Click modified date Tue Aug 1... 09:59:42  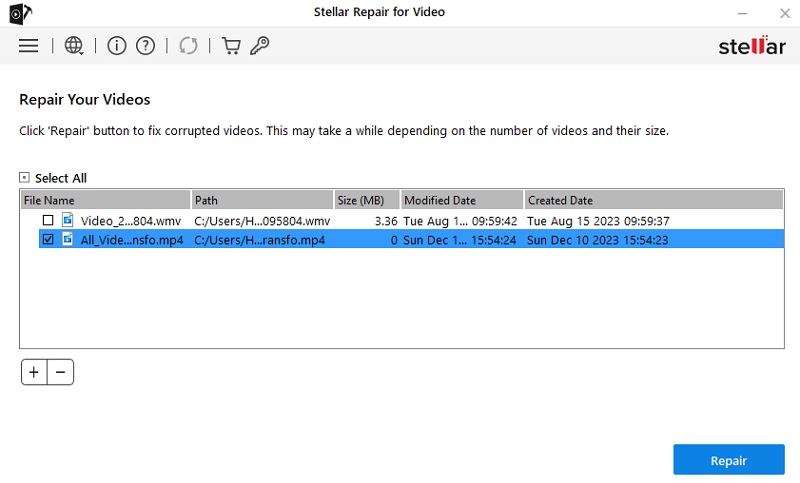460,221
